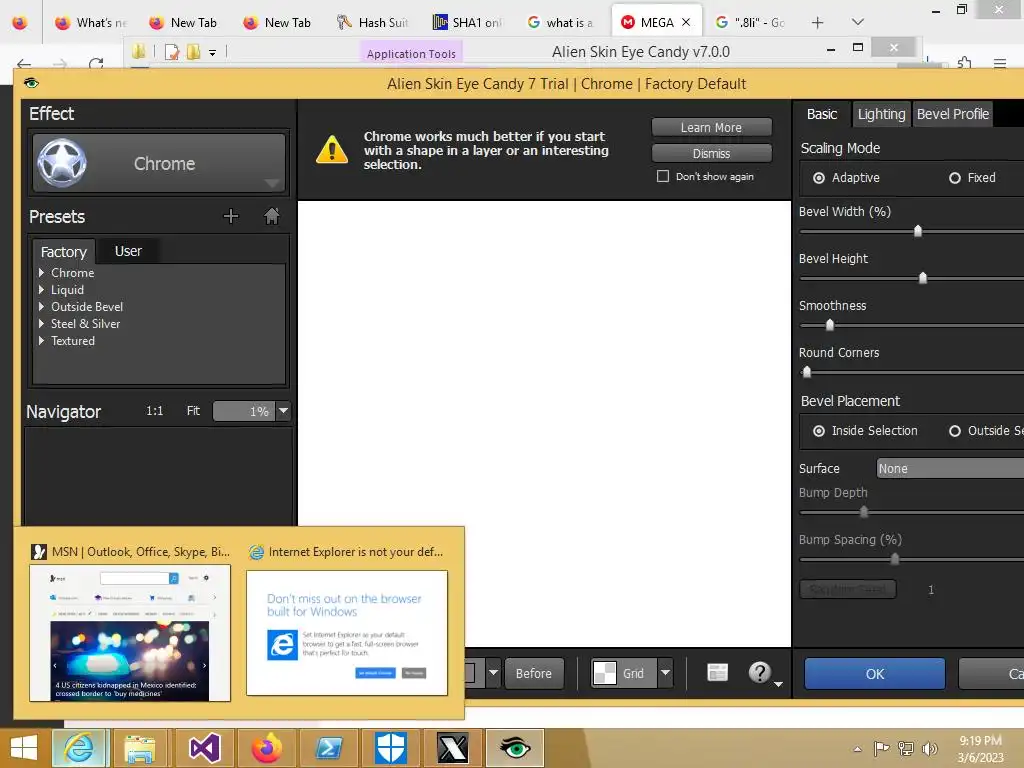Switch to the Bevel Profile tab

point(953,114)
